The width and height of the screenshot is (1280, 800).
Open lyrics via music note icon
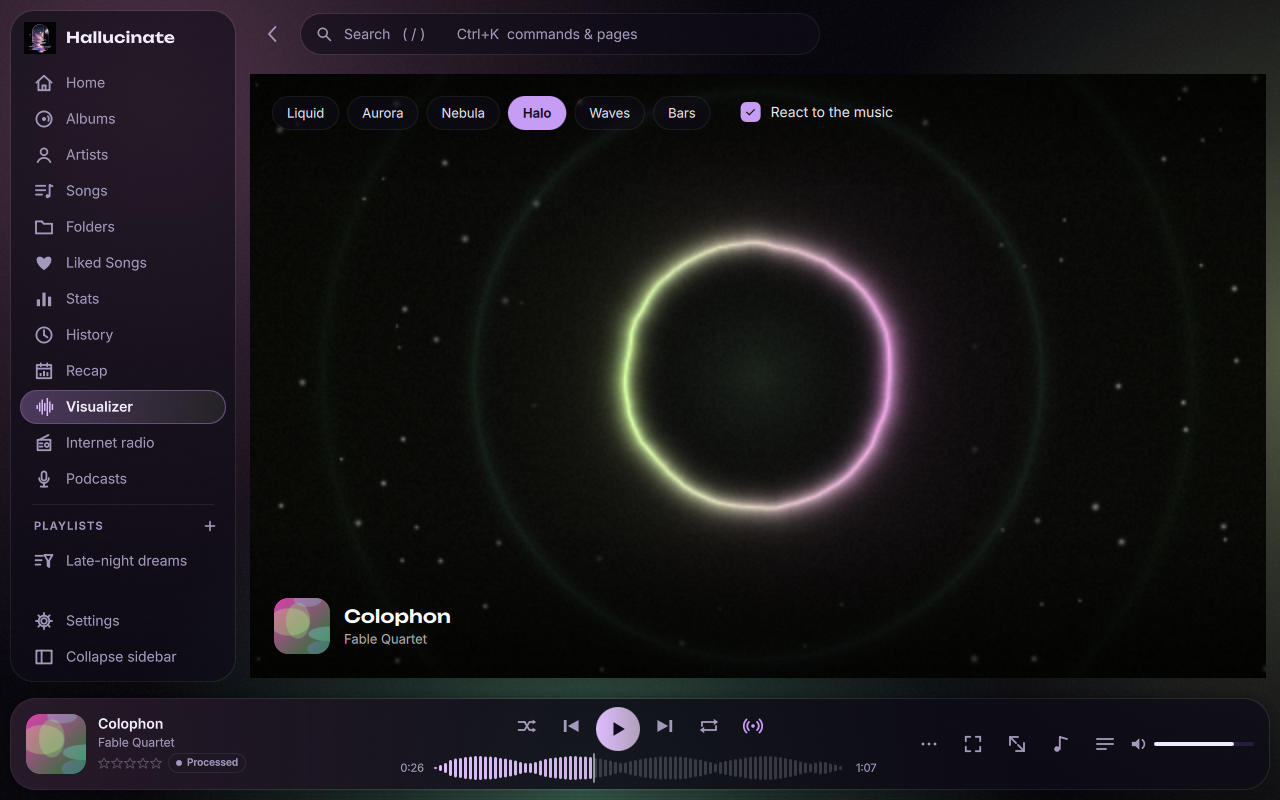coord(1061,744)
